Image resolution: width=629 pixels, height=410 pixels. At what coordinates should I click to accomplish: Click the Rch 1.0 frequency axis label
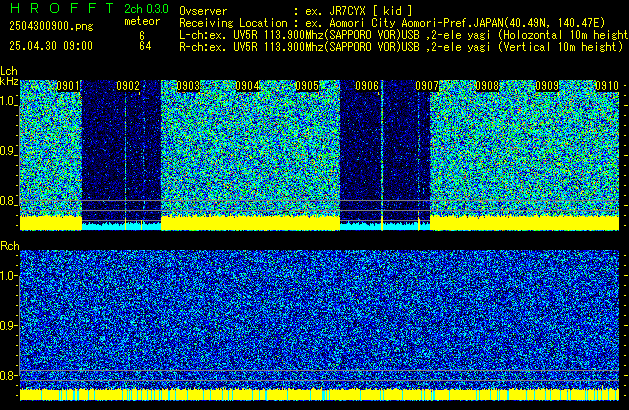pos(8,276)
